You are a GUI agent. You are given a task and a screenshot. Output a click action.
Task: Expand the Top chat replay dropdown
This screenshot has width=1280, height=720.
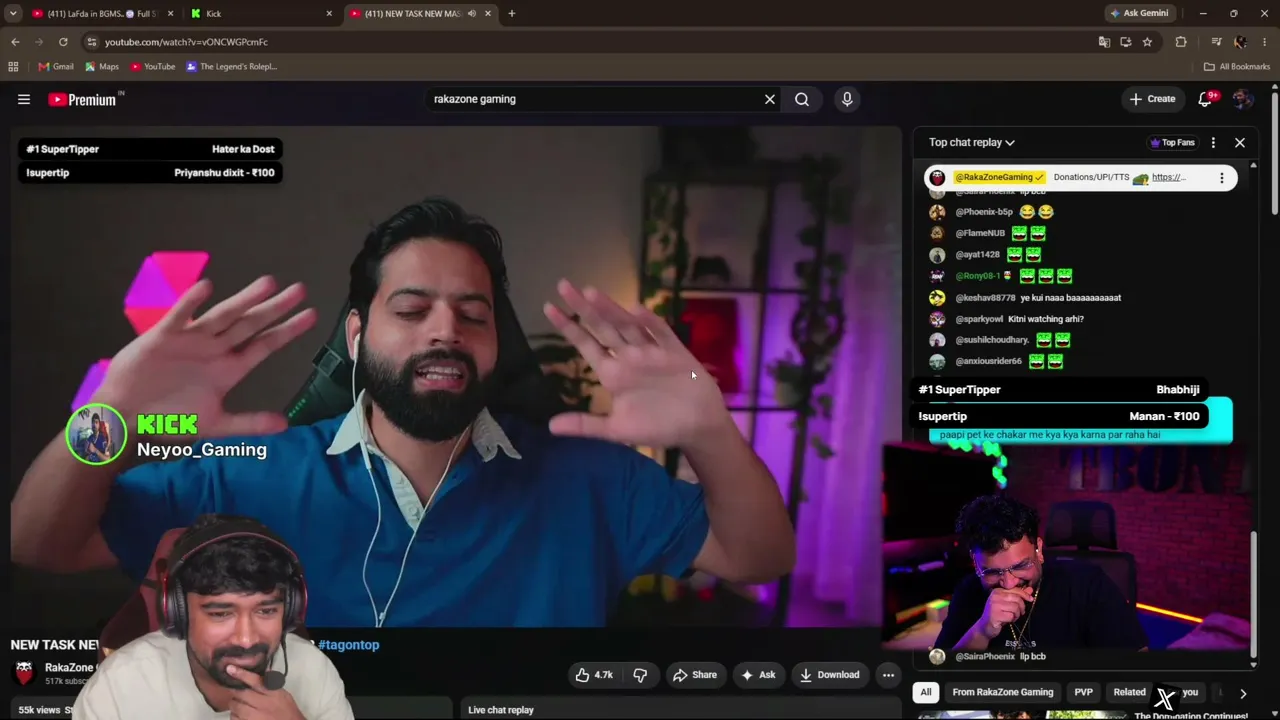971,143
